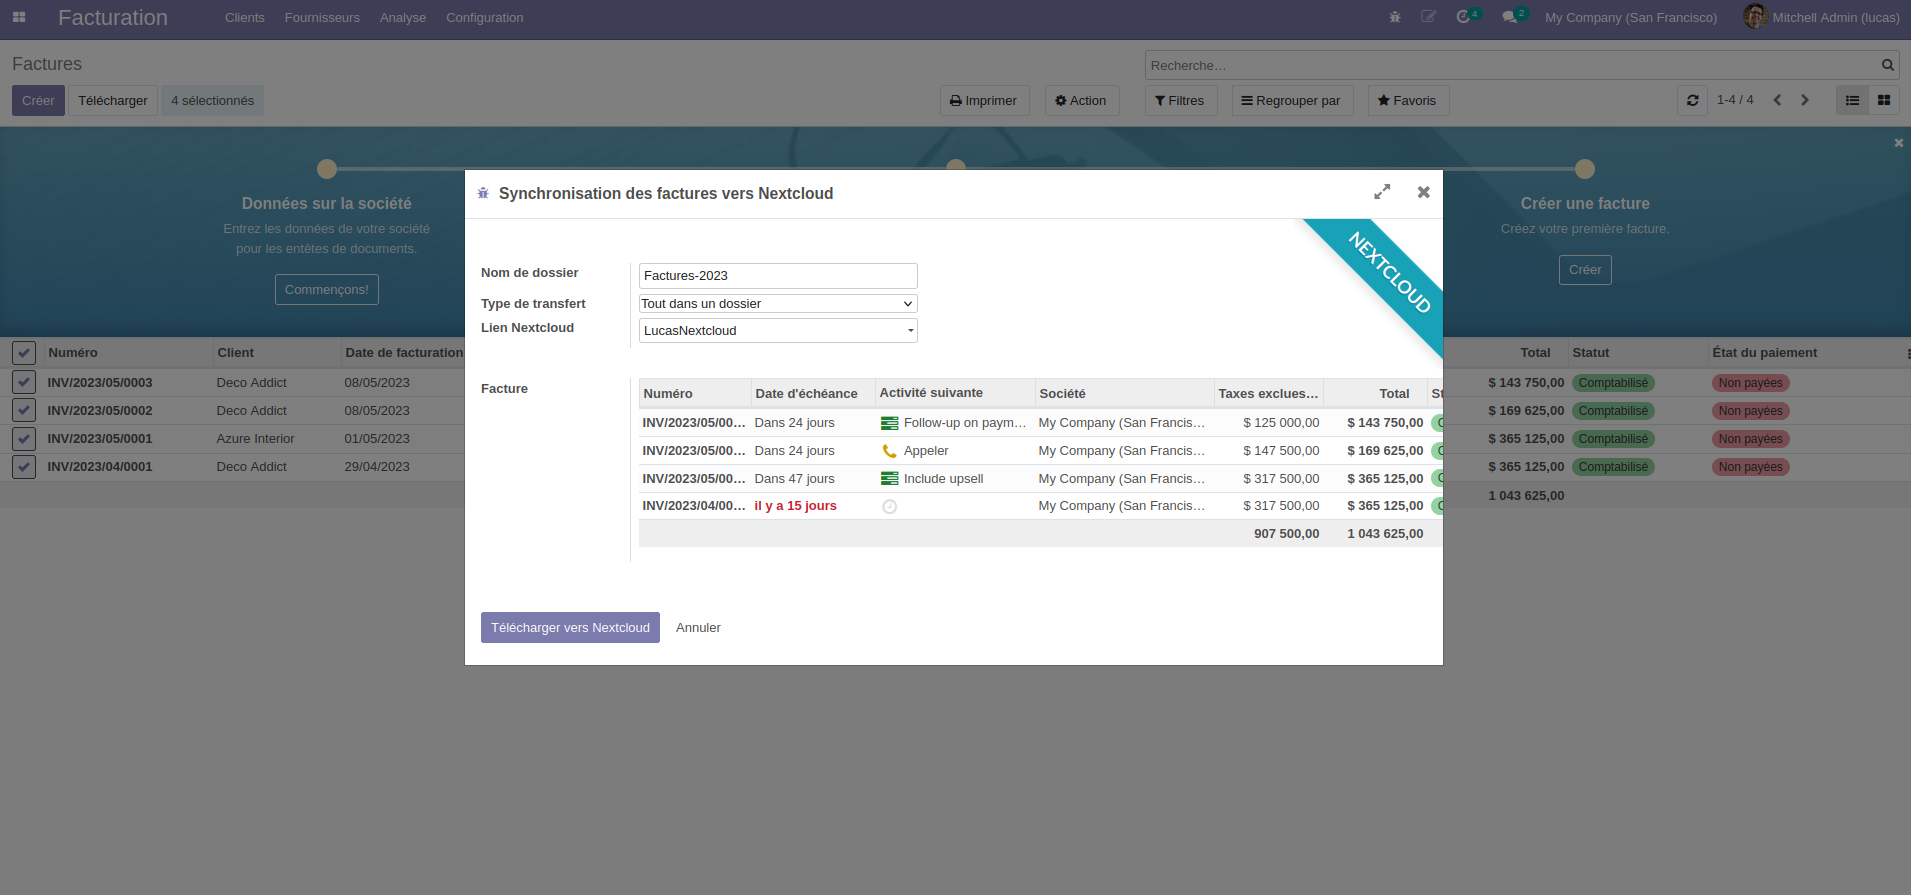Image resolution: width=1911 pixels, height=895 pixels.
Task: Uncheck invoice INV/2023/05/0002 checkbox
Action: click(x=24, y=410)
